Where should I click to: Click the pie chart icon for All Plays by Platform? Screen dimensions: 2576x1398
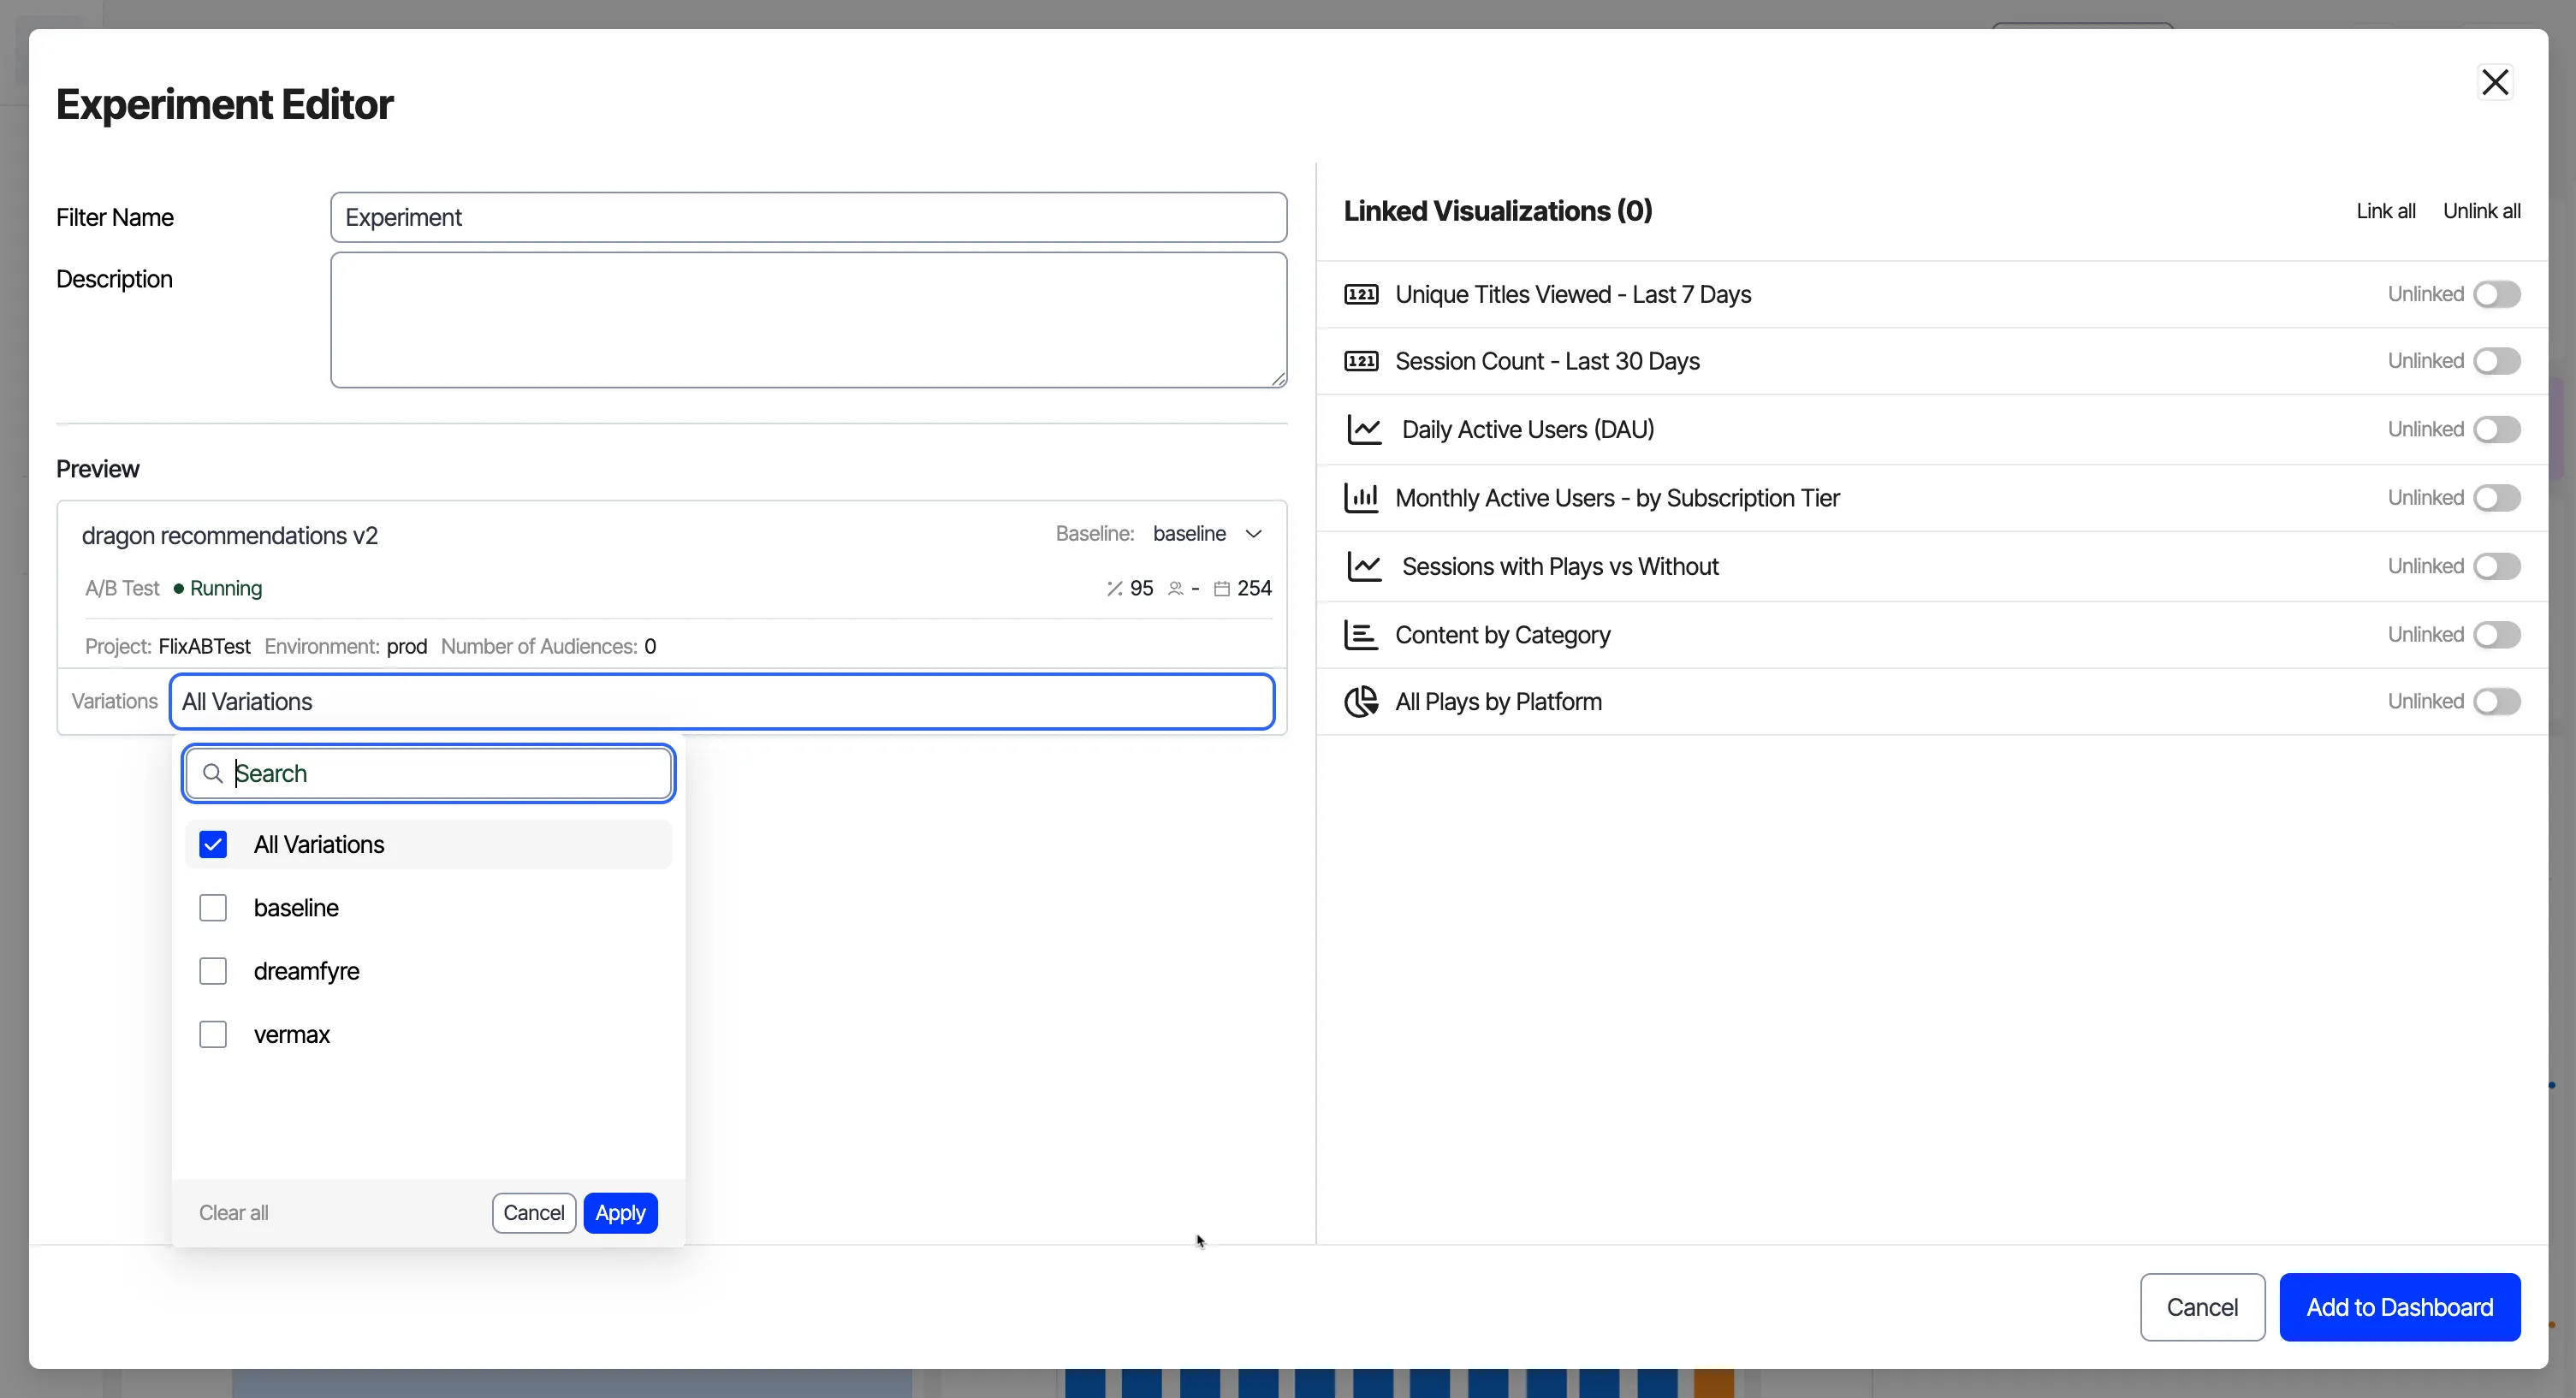(x=1361, y=702)
